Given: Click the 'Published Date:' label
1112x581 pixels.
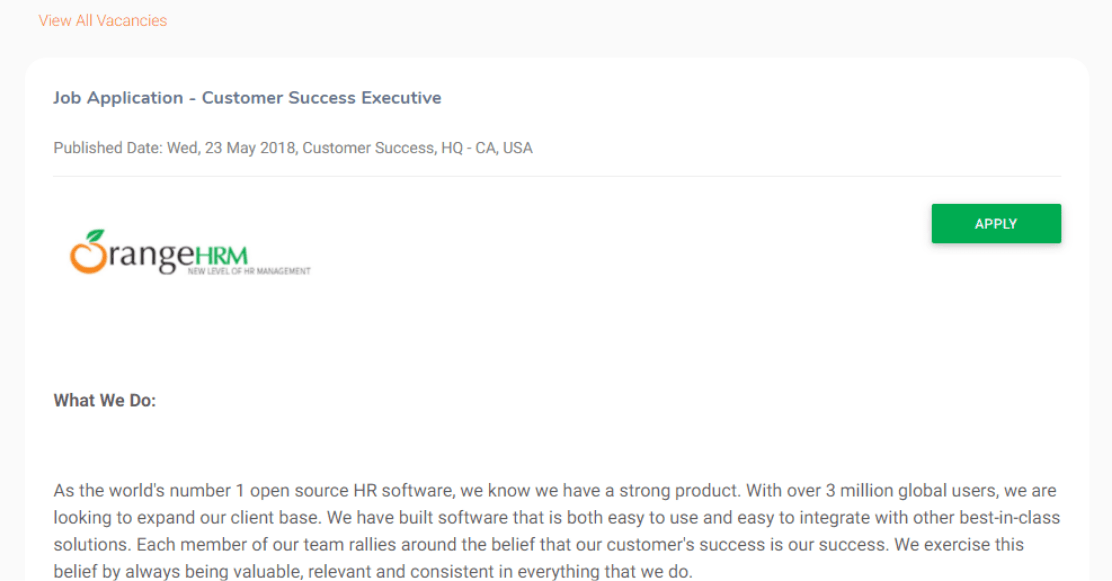Looking at the screenshot, I should (x=107, y=148).
